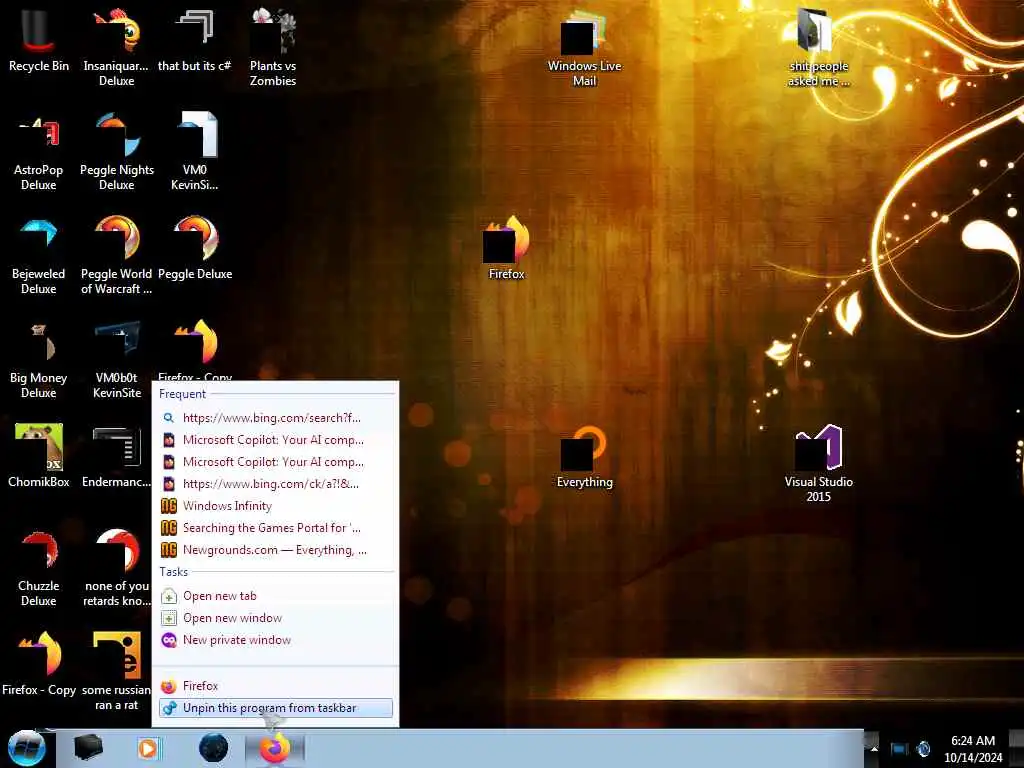This screenshot has width=1024, height=768.
Task: Open 'Searching the Games Portal for' entry
Action: tap(275, 528)
